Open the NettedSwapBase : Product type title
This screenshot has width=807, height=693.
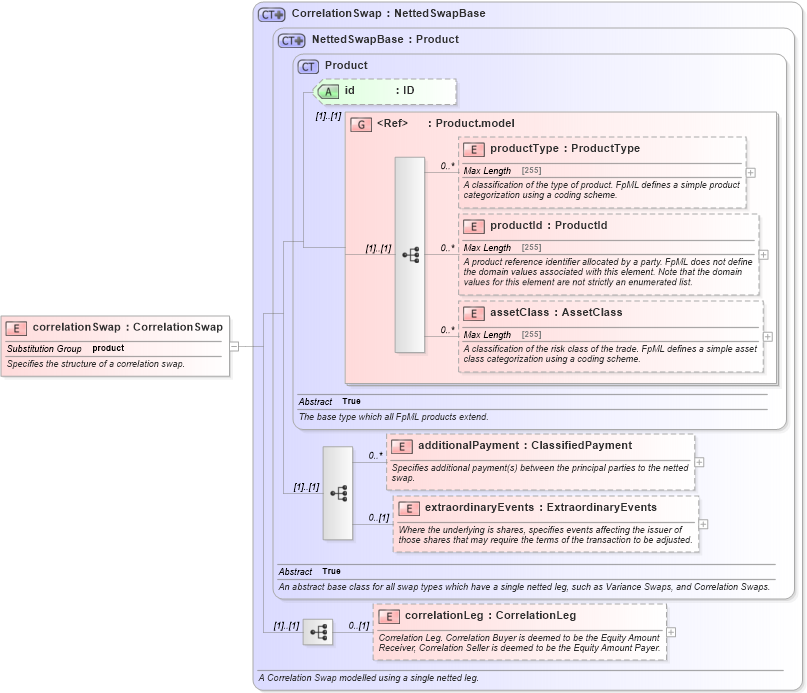[x=385, y=39]
